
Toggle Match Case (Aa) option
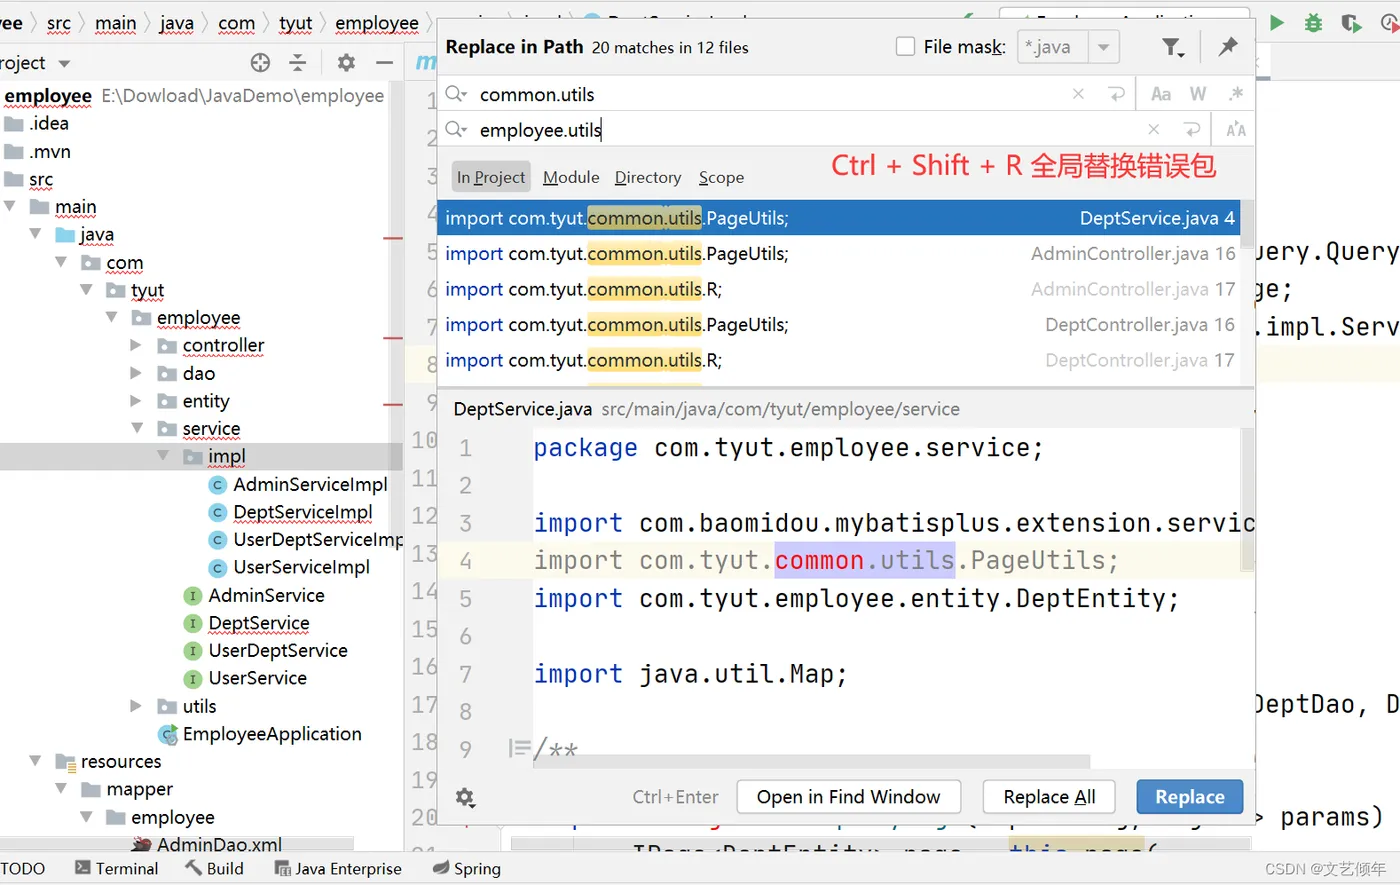(1161, 94)
